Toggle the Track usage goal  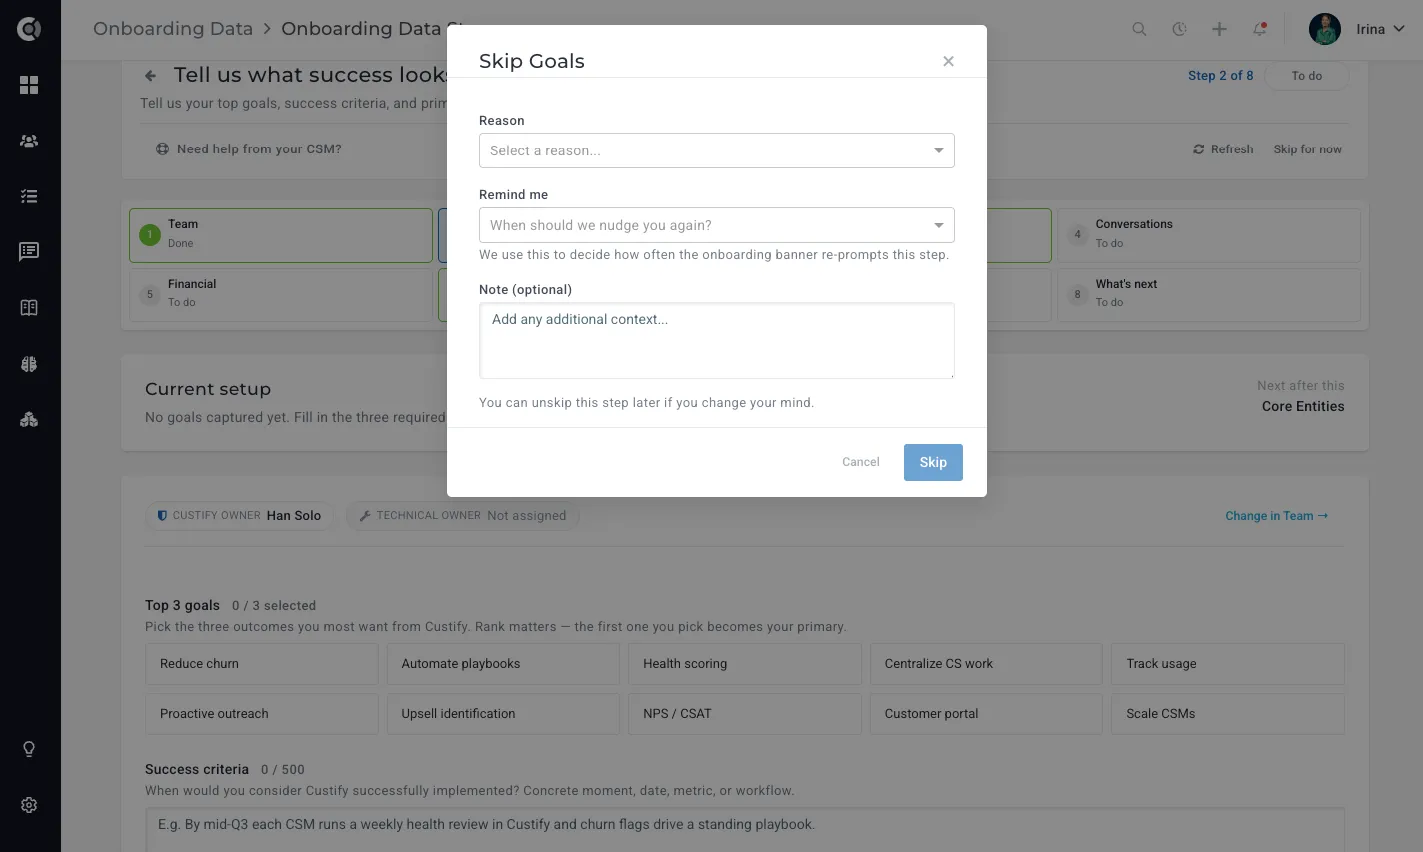pos(1228,664)
